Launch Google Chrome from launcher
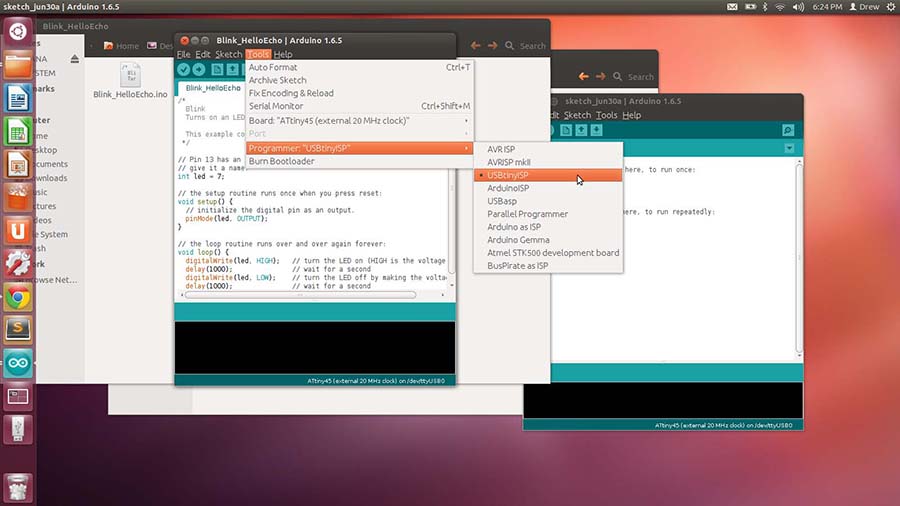 (x=18, y=297)
